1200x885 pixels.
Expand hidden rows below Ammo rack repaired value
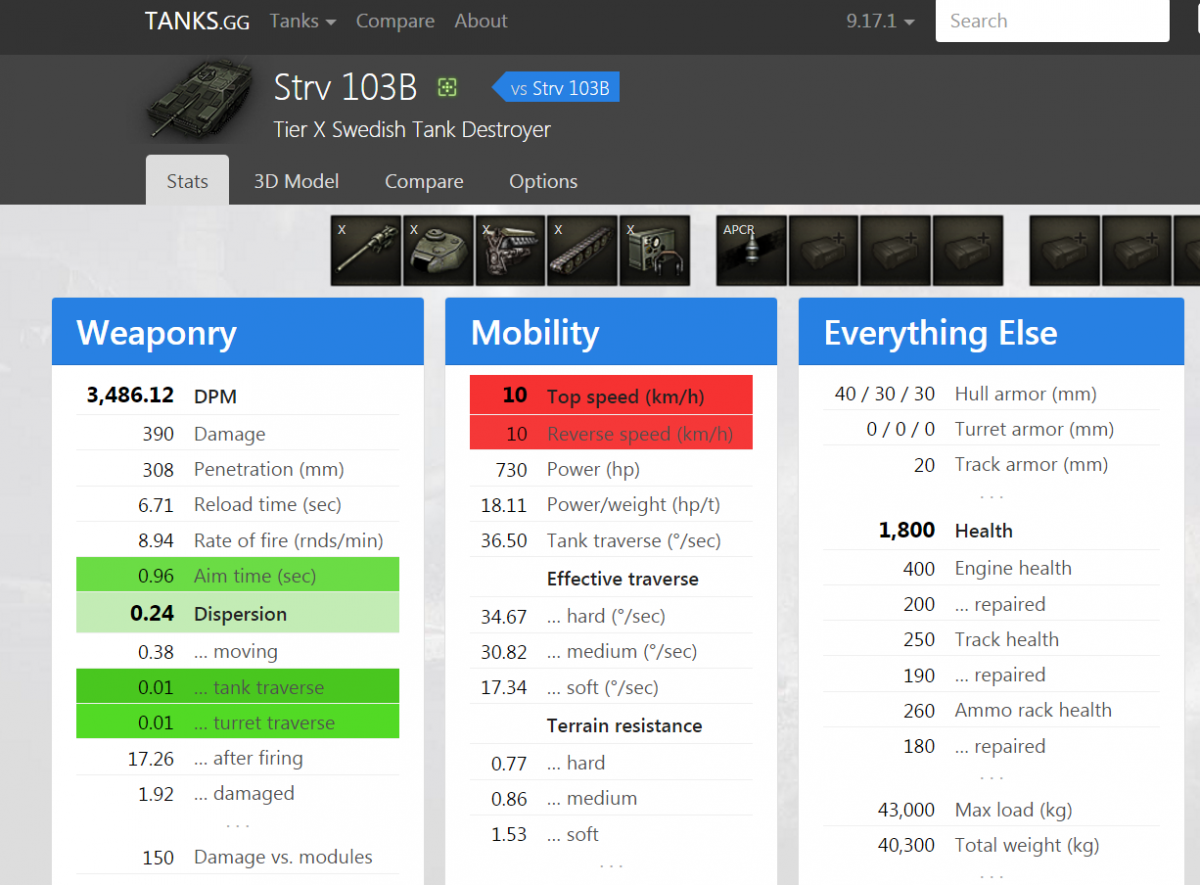tap(991, 777)
